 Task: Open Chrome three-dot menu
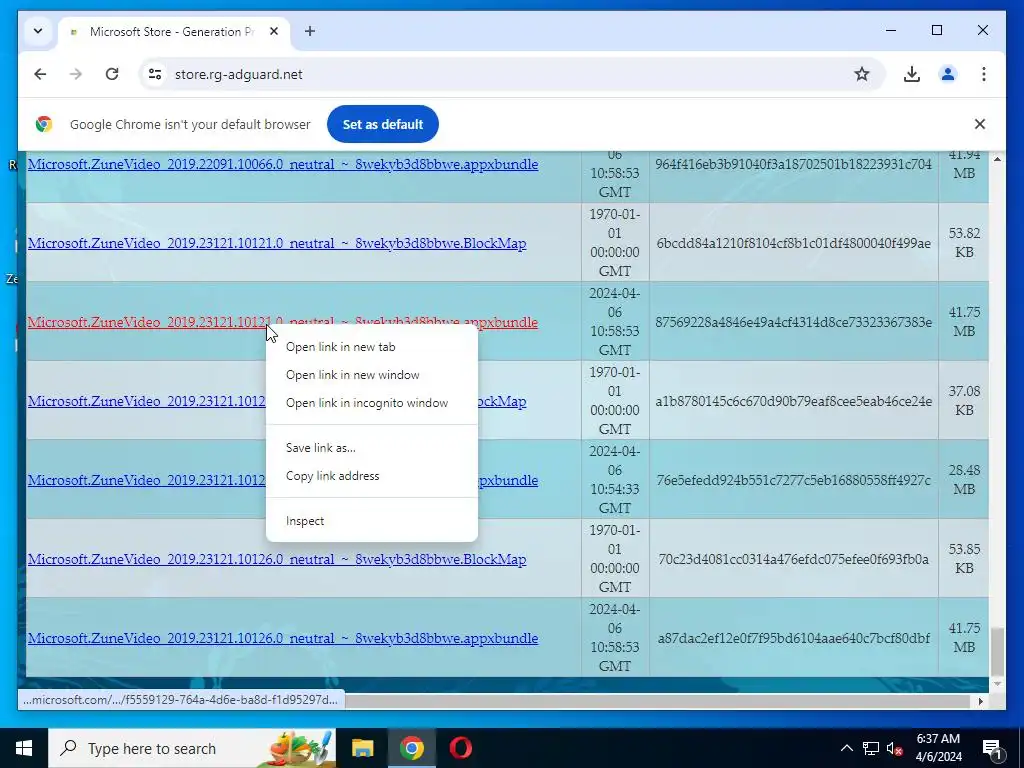pos(984,74)
